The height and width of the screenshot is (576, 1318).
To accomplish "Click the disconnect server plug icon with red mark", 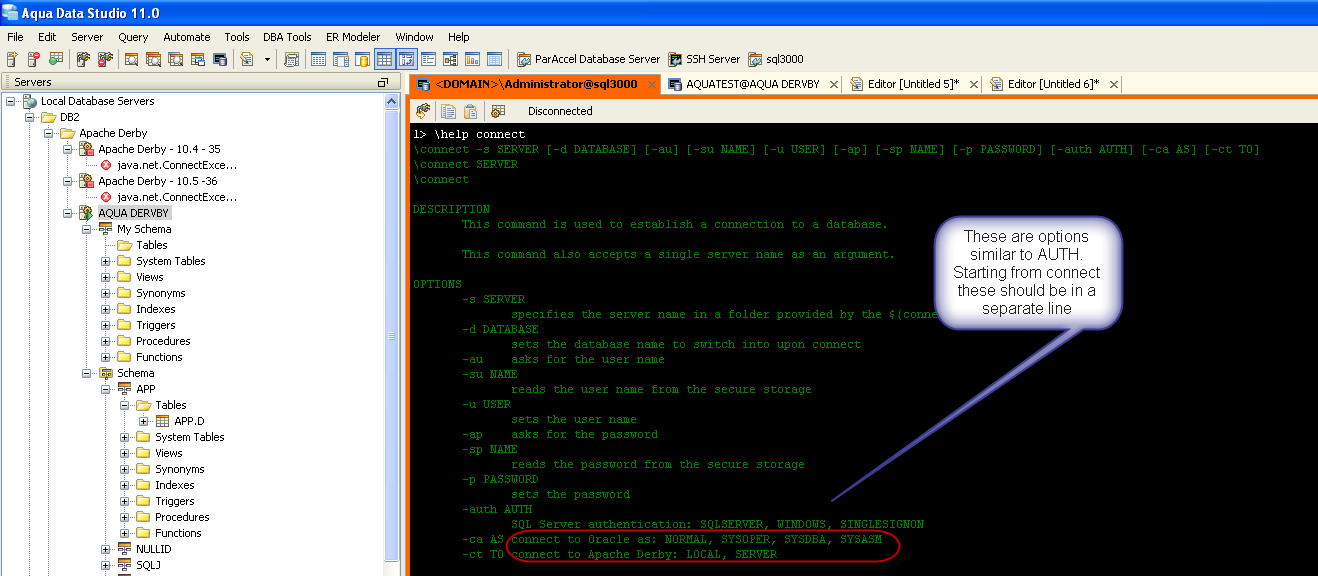I will point(104,59).
